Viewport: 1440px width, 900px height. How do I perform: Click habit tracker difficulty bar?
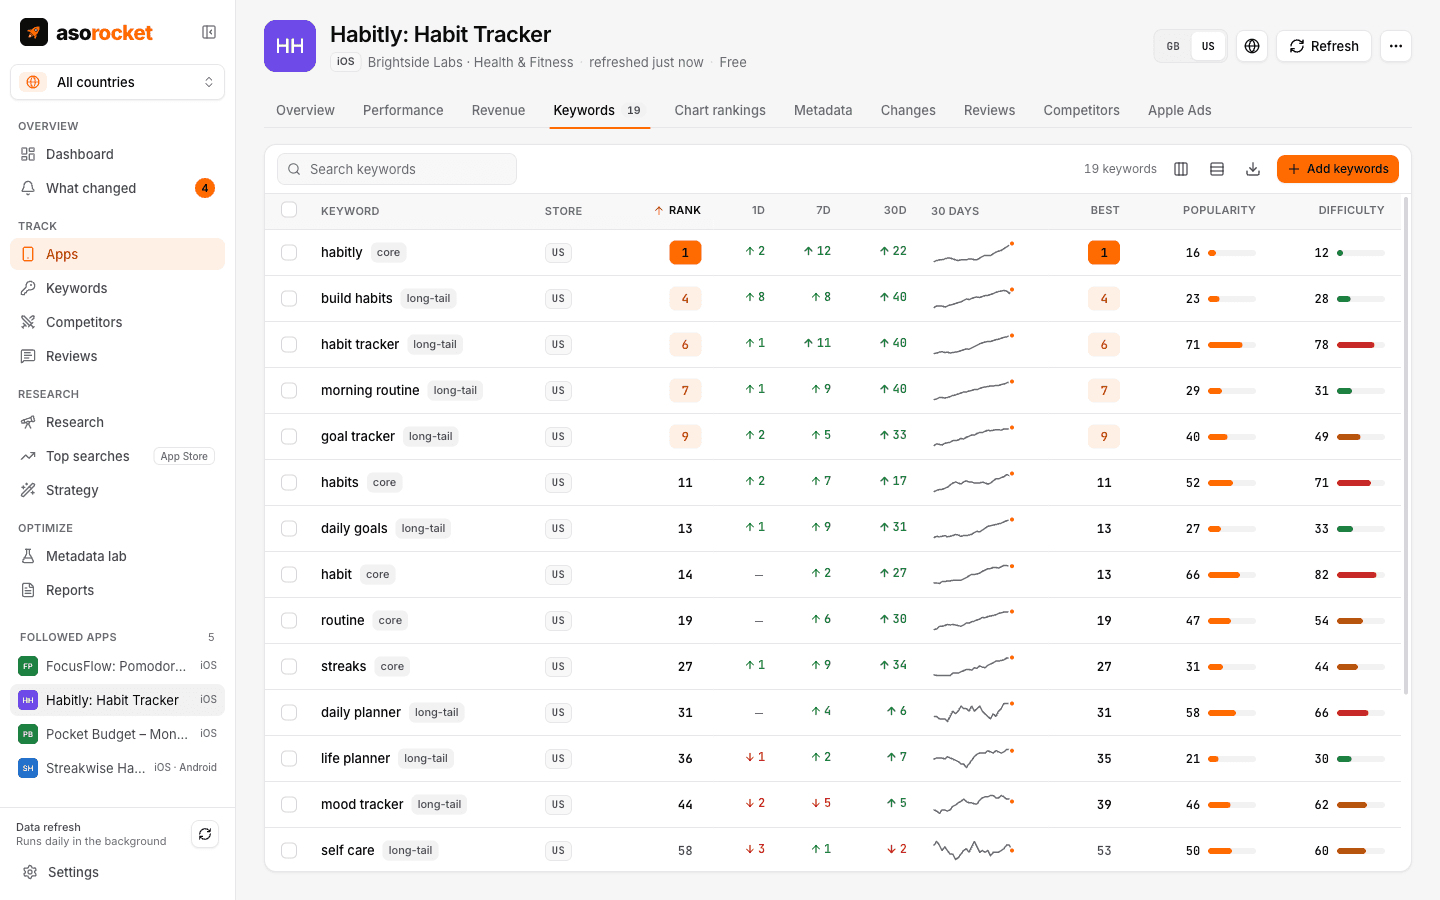(1361, 345)
